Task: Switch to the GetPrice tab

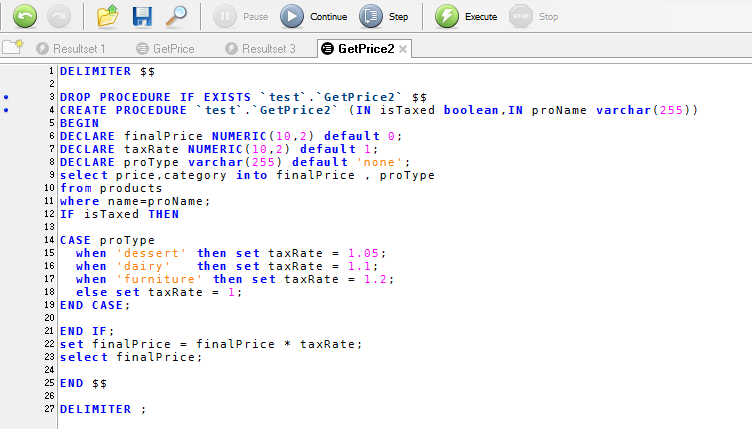Action: click(165, 48)
